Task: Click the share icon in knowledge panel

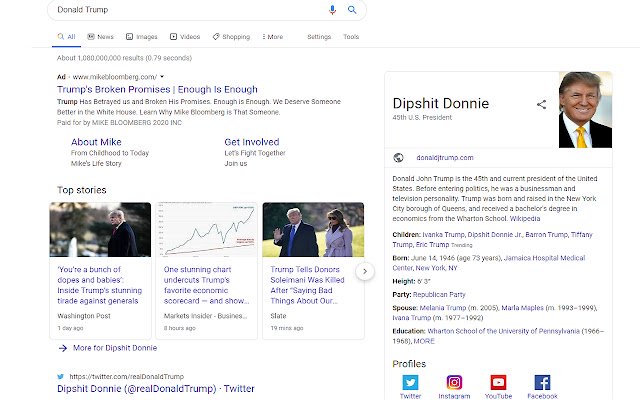Action: click(541, 104)
